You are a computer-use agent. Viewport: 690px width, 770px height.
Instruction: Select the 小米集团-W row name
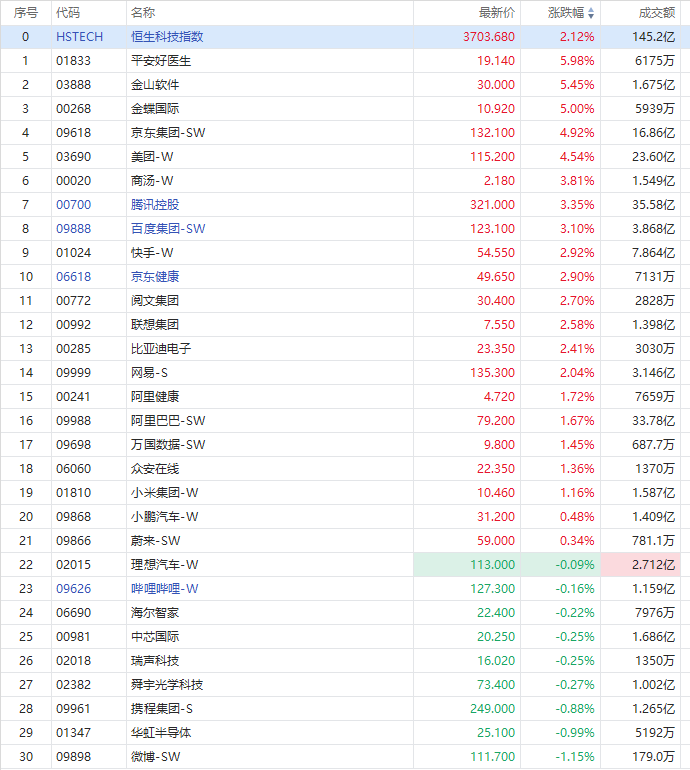[x=165, y=493]
